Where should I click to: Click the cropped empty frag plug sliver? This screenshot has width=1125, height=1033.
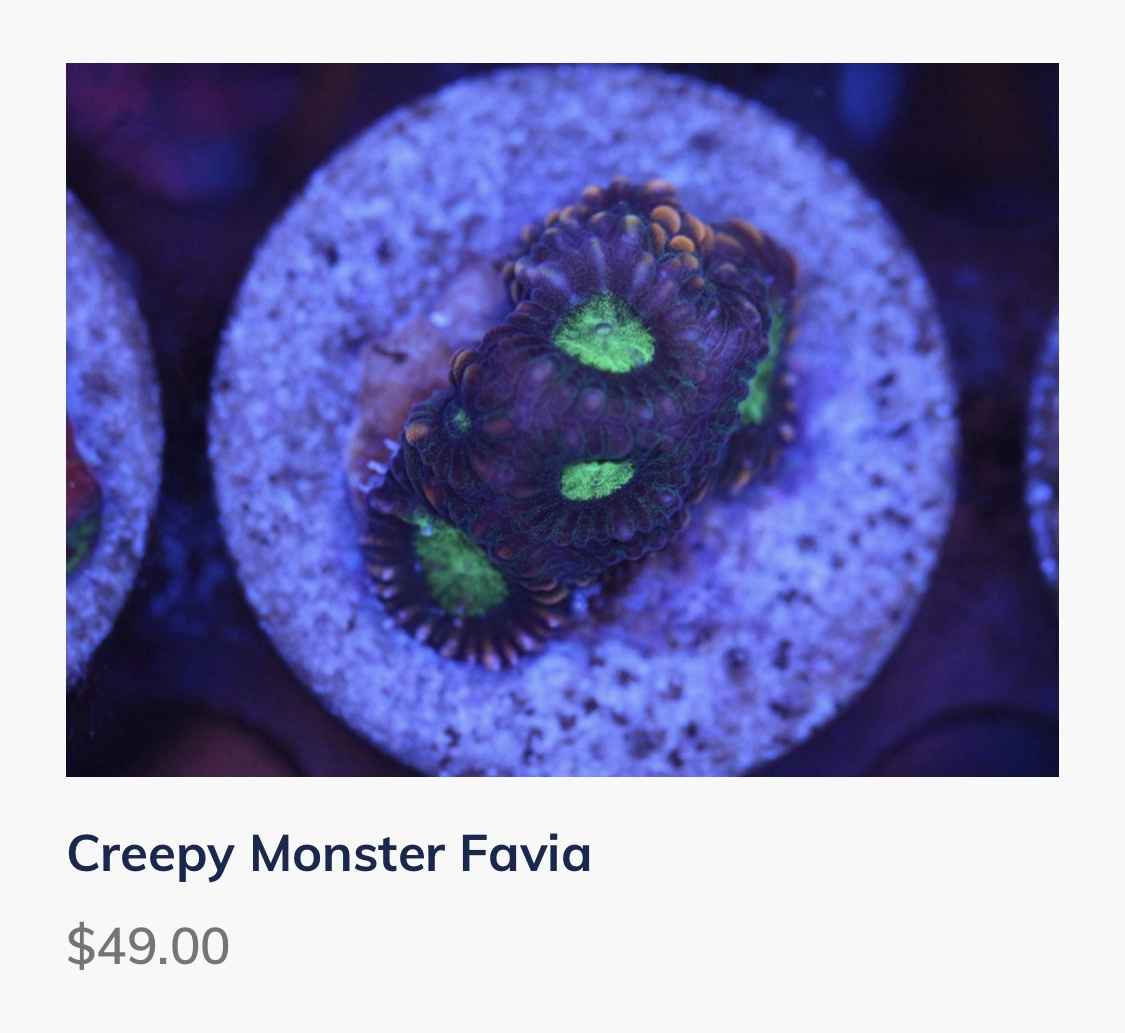click(x=1042, y=448)
